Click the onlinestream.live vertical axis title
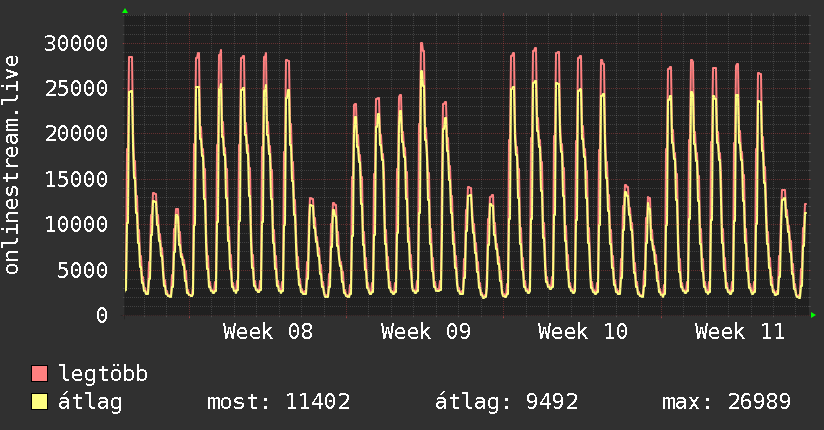 coord(12,179)
